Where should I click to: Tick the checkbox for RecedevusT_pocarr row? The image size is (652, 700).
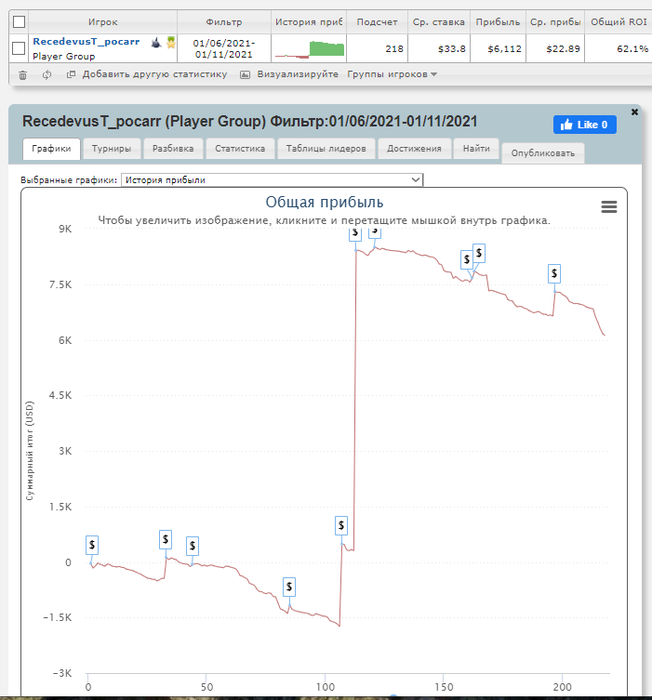[x=18, y=48]
